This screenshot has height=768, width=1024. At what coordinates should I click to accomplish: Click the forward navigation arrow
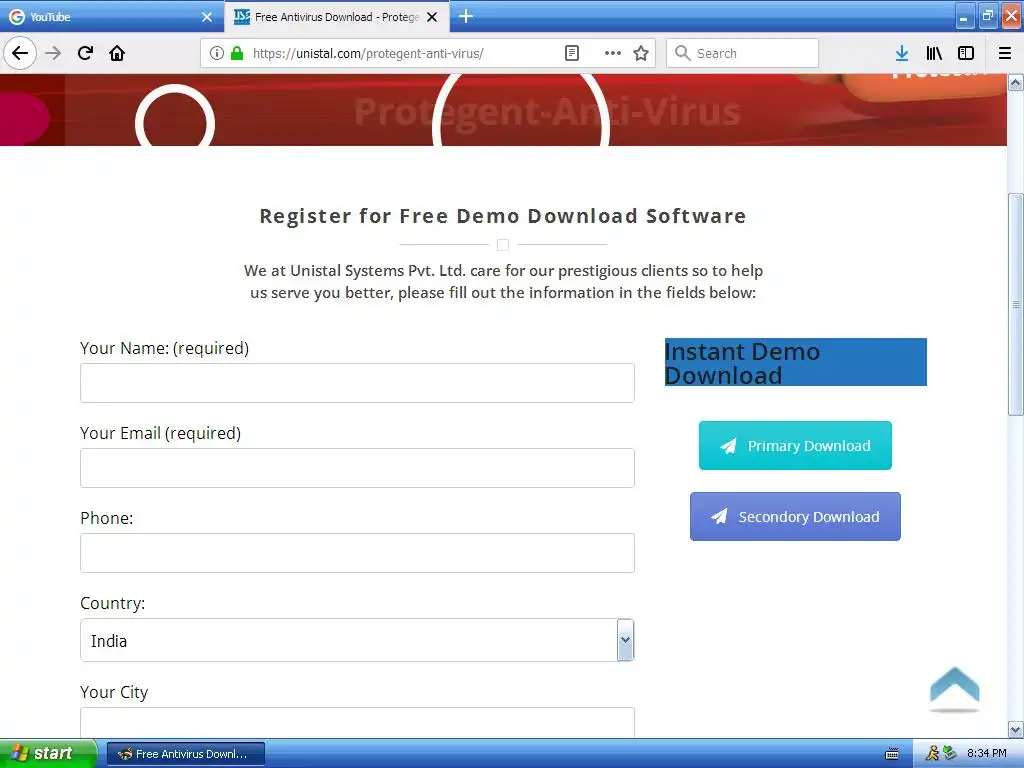pyautogui.click(x=53, y=53)
